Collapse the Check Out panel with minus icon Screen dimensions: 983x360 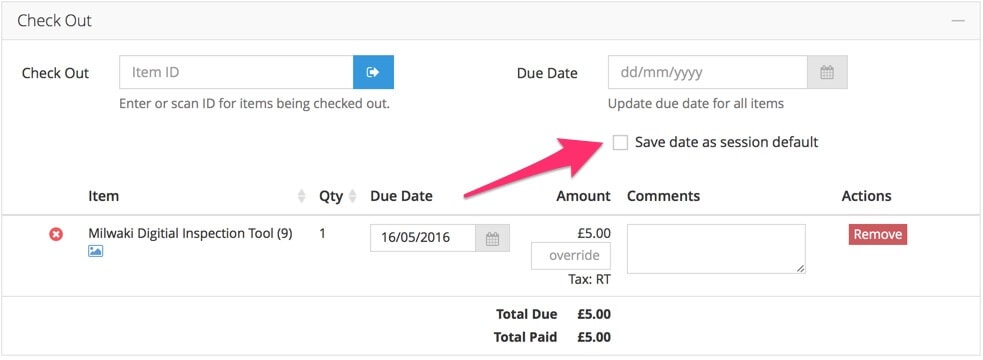pos(958,21)
